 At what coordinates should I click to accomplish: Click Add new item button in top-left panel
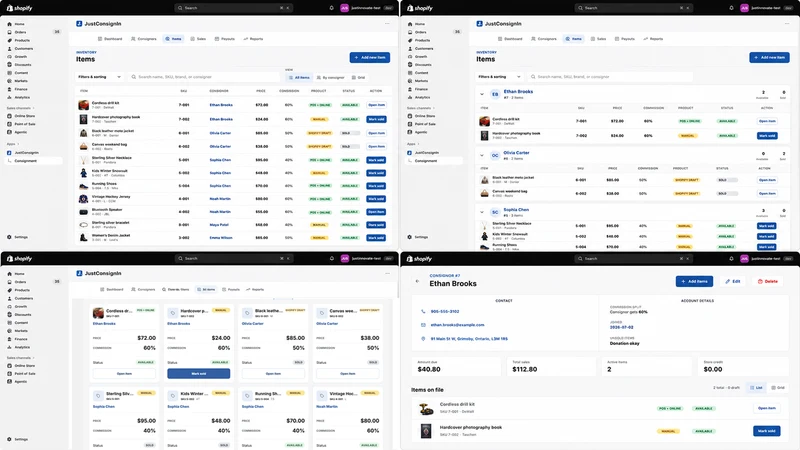pos(370,58)
